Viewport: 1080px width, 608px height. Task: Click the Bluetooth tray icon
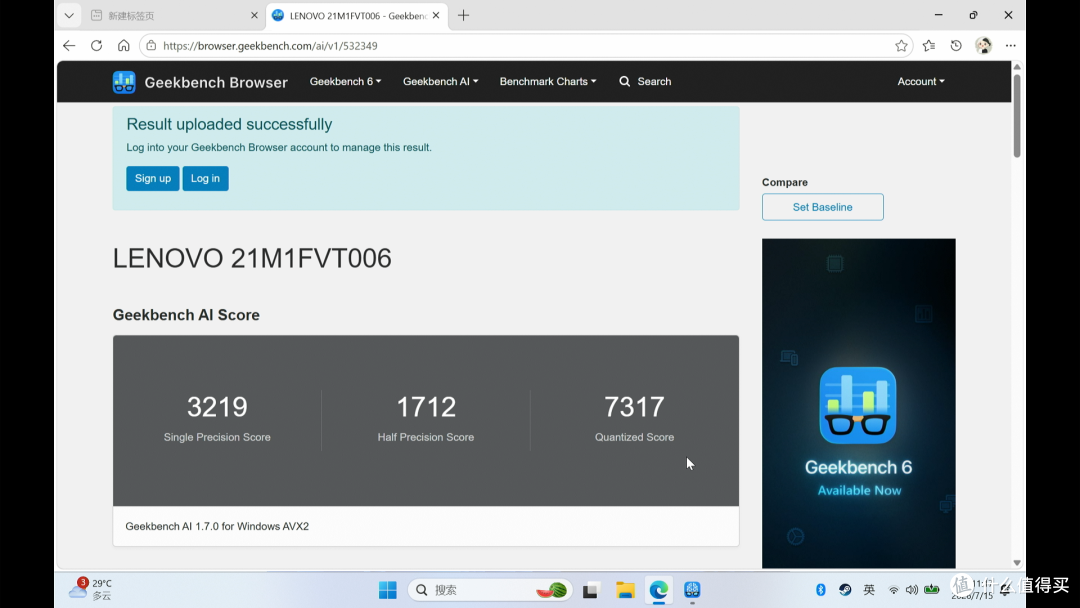coord(820,589)
